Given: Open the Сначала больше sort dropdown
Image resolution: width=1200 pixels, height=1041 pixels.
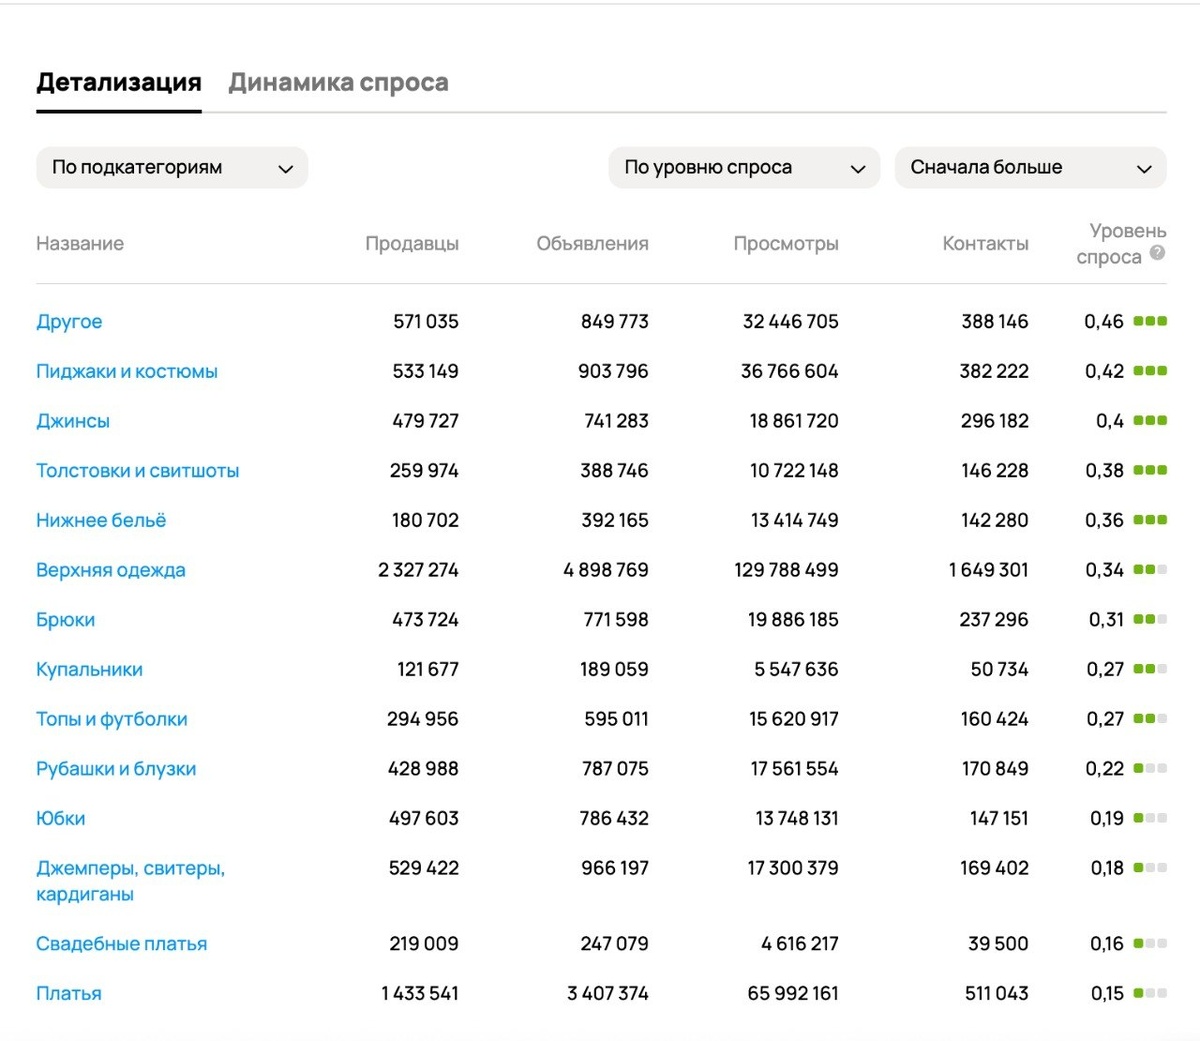Looking at the screenshot, I should coord(1030,168).
